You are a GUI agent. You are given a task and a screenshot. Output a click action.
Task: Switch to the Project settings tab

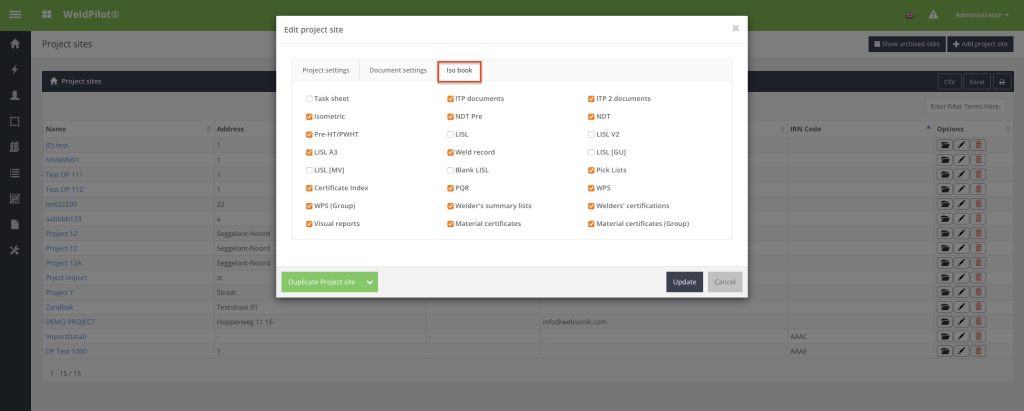326,70
